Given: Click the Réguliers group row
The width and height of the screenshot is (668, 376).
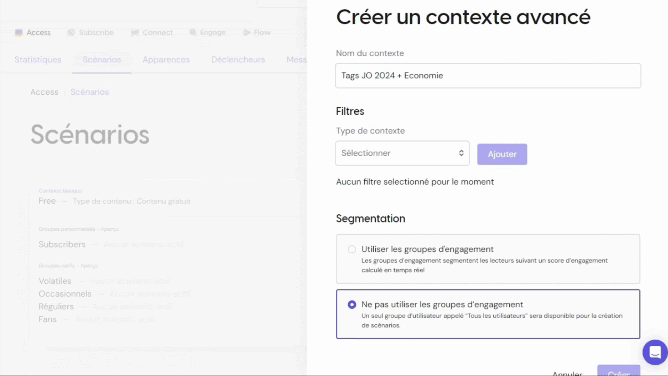Looking at the screenshot, I should coord(105,307).
